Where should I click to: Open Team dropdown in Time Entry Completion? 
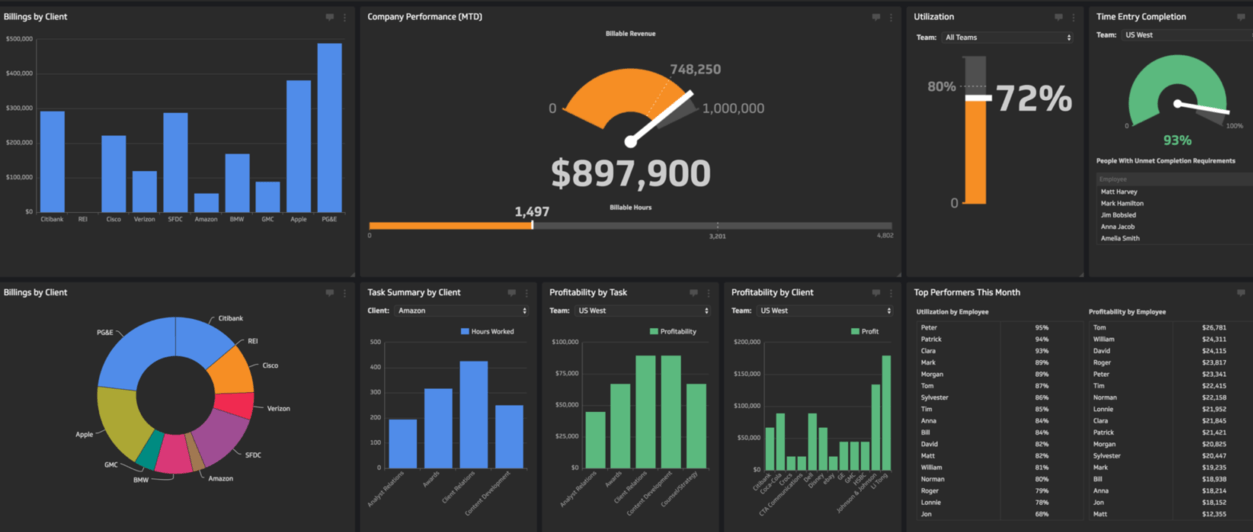(1183, 35)
